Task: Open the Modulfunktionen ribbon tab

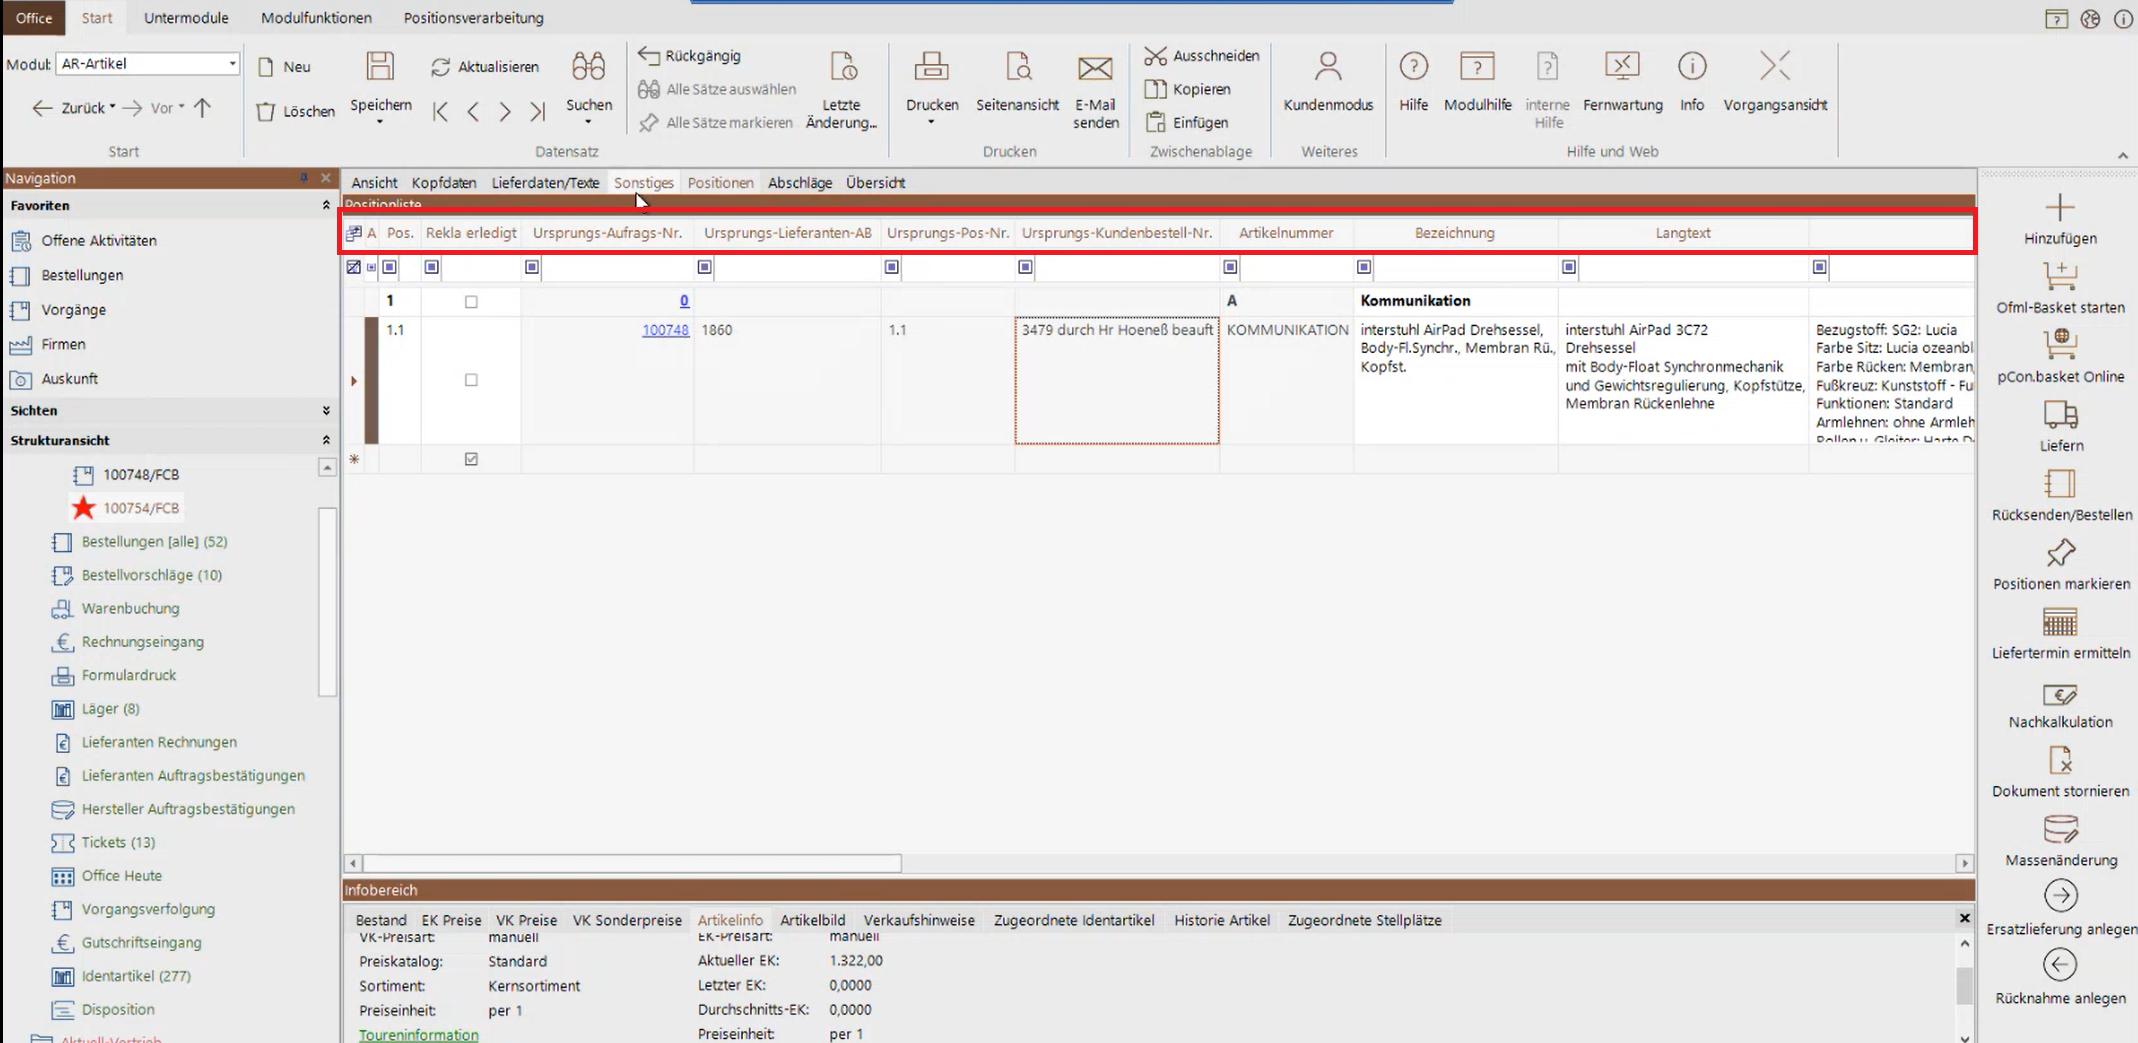Action: 316,18
